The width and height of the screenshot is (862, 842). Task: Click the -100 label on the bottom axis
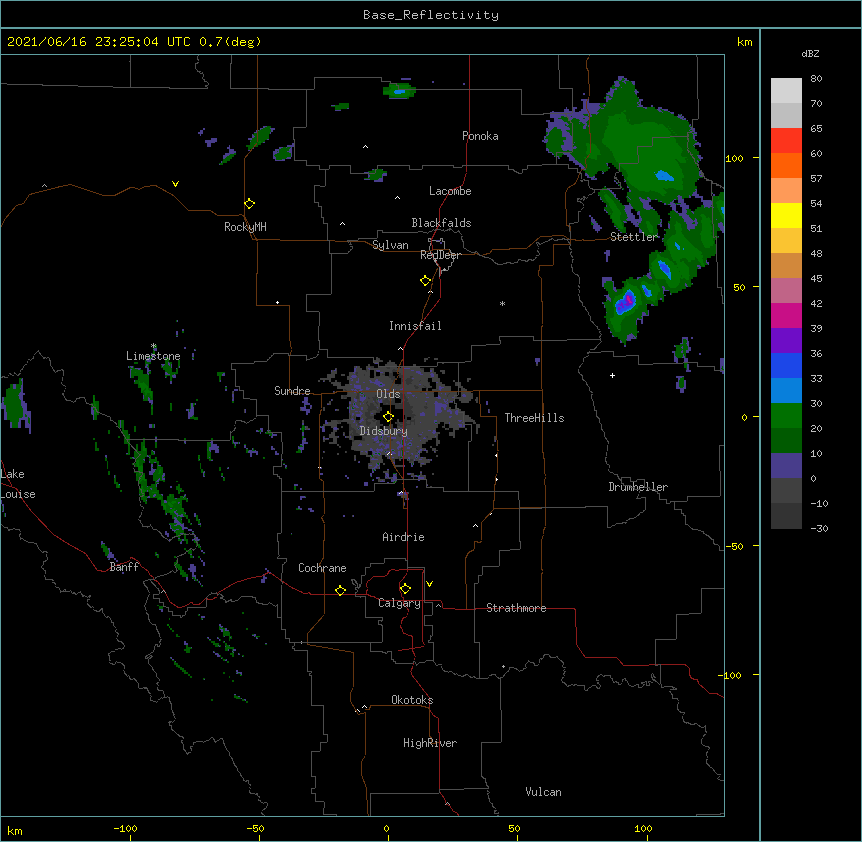click(x=125, y=828)
